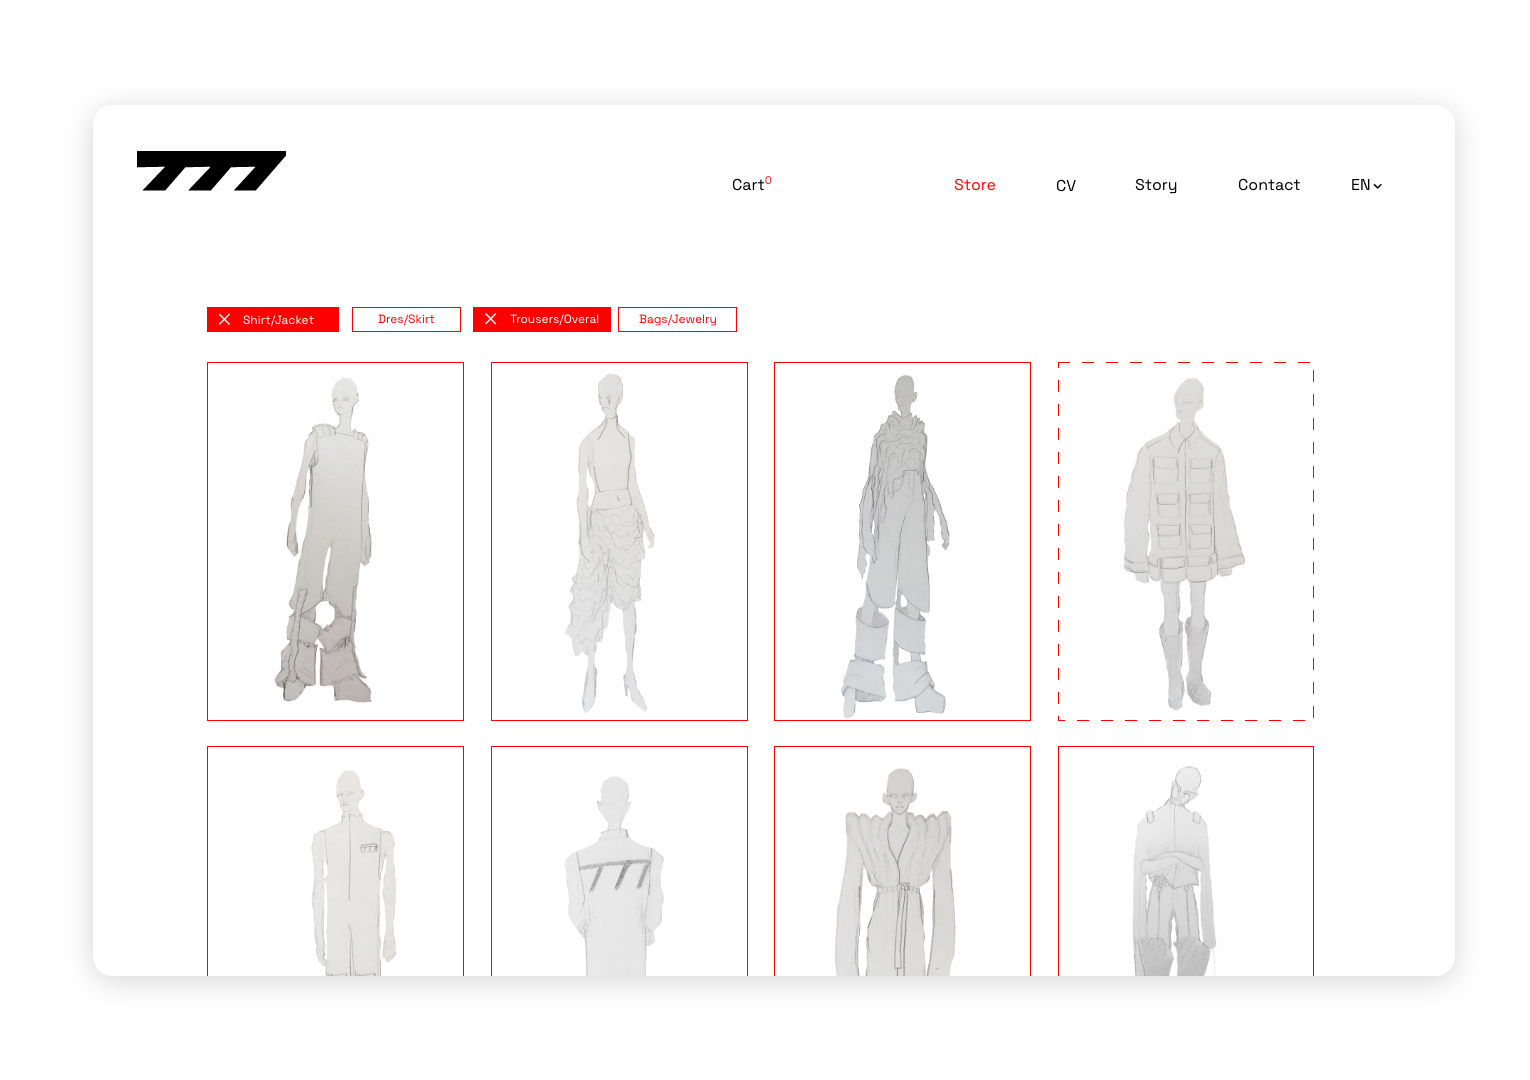Go to the Store page
The width and height of the screenshot is (1530, 1080).
[974, 185]
